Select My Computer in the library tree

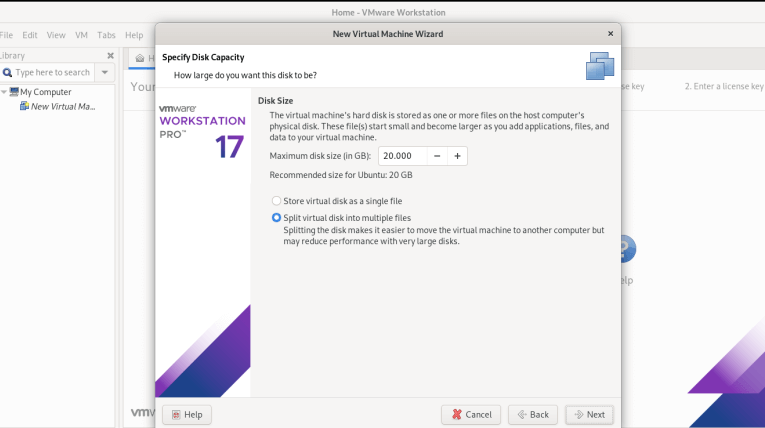click(45, 92)
